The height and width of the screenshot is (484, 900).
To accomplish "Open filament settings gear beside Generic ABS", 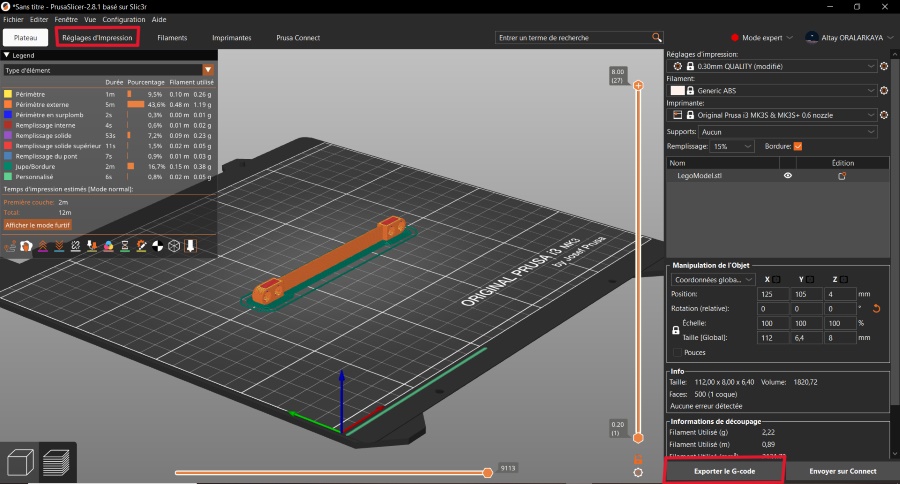I will [x=884, y=91].
